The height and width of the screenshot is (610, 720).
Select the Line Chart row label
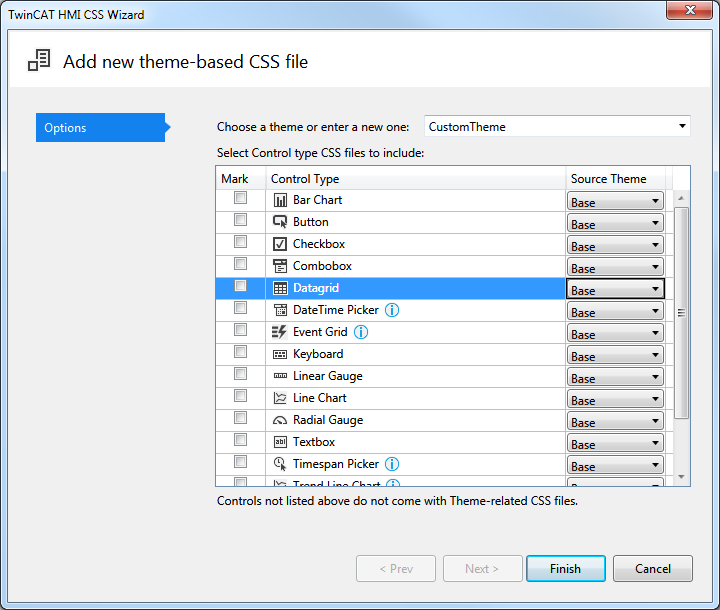click(x=320, y=398)
